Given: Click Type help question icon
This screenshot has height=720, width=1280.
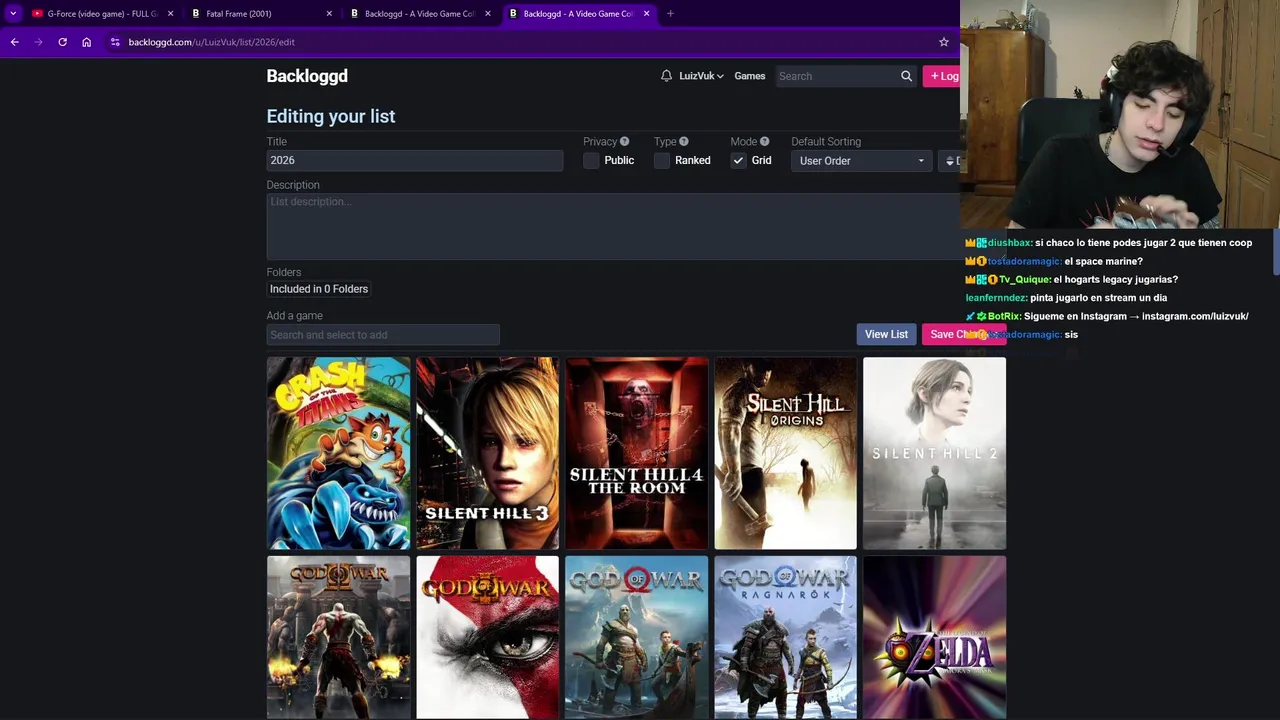Looking at the screenshot, I should point(684,142).
